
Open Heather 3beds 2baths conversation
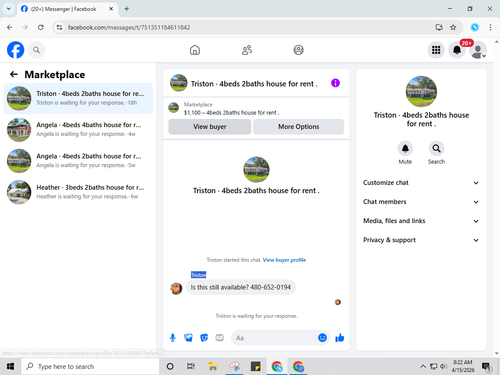78,192
